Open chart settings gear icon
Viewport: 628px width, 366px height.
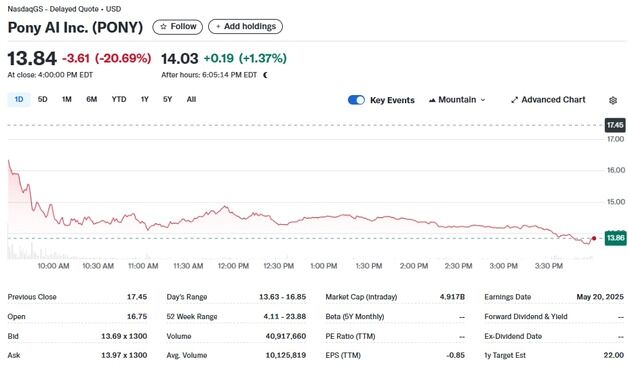[x=613, y=100]
